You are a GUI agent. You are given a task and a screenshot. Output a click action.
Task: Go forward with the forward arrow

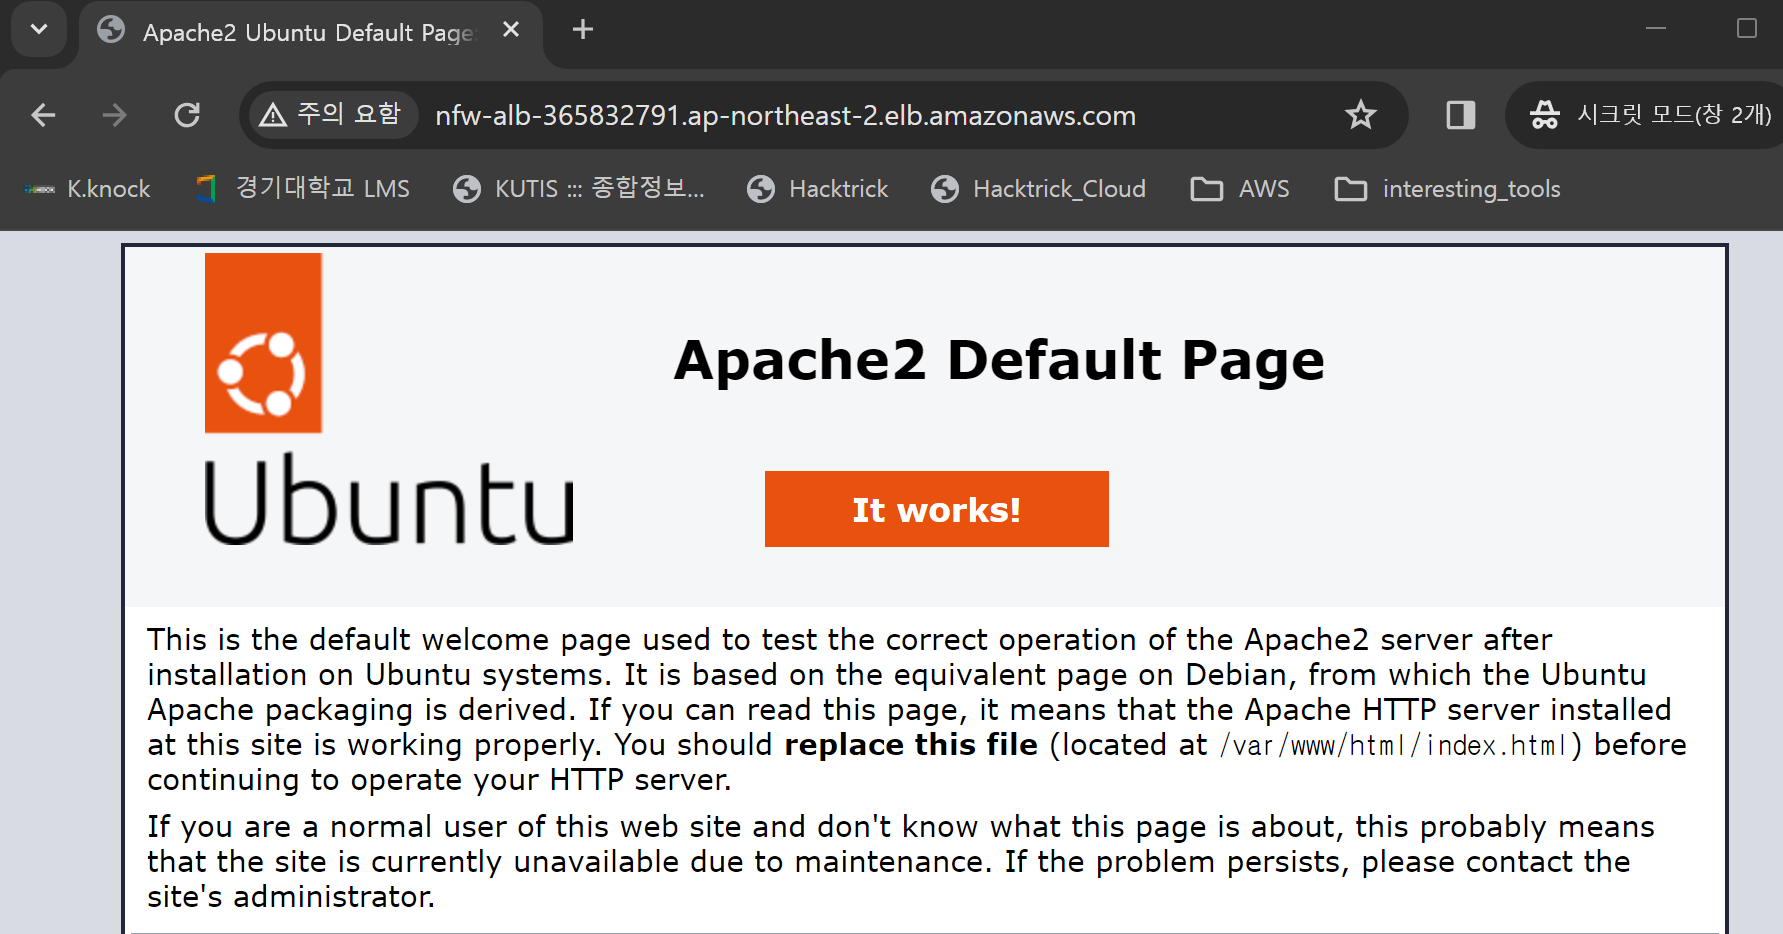115,115
